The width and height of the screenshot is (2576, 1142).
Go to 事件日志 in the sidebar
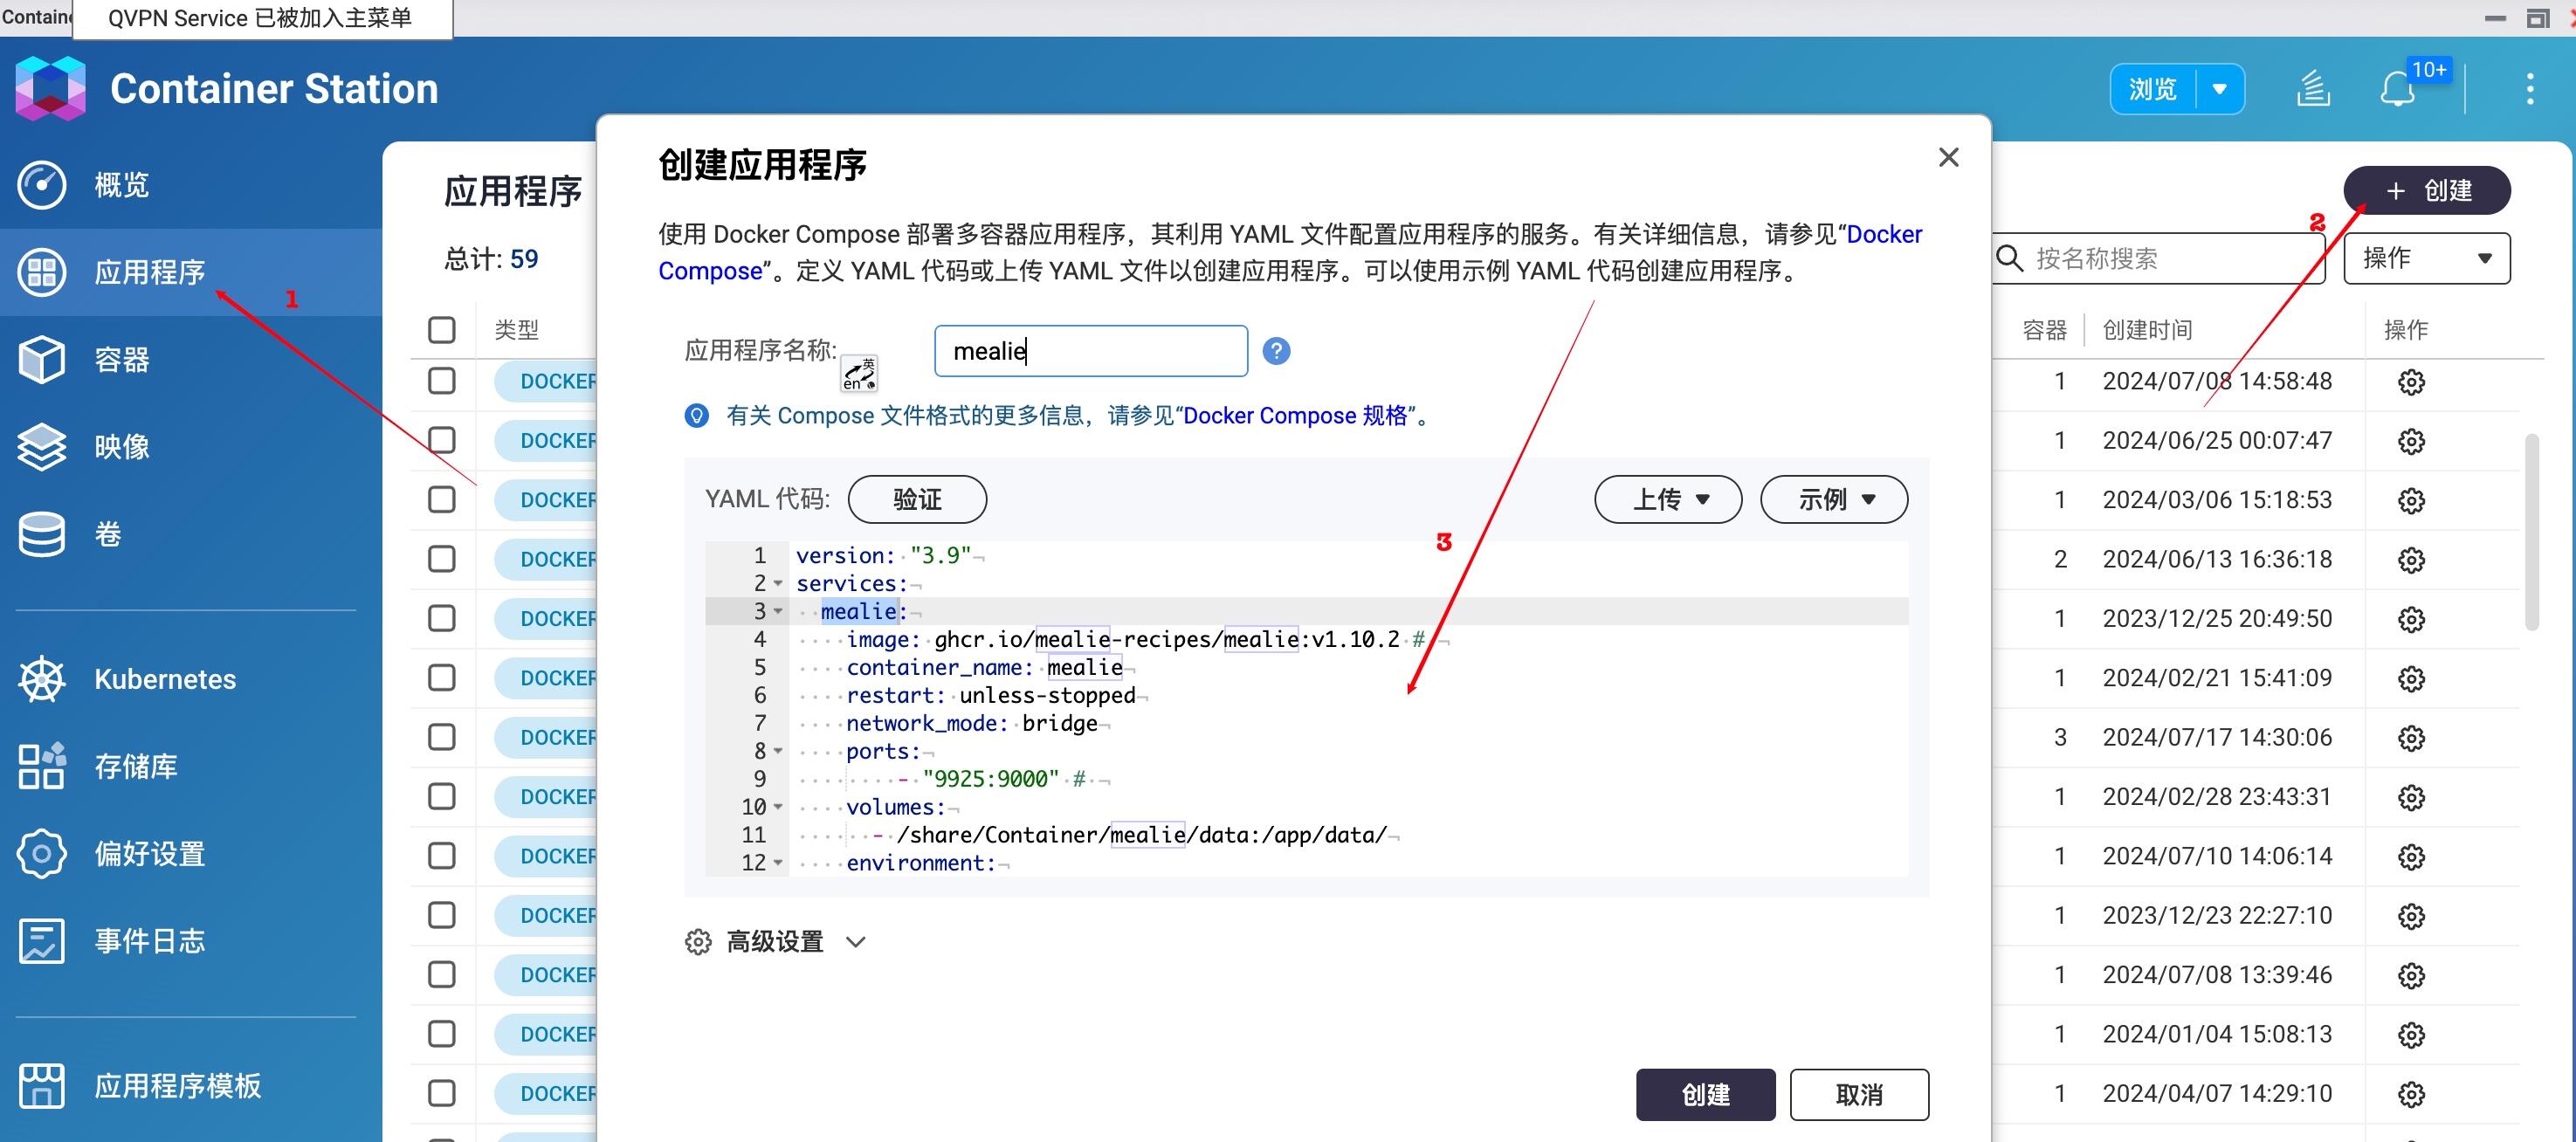(150, 940)
